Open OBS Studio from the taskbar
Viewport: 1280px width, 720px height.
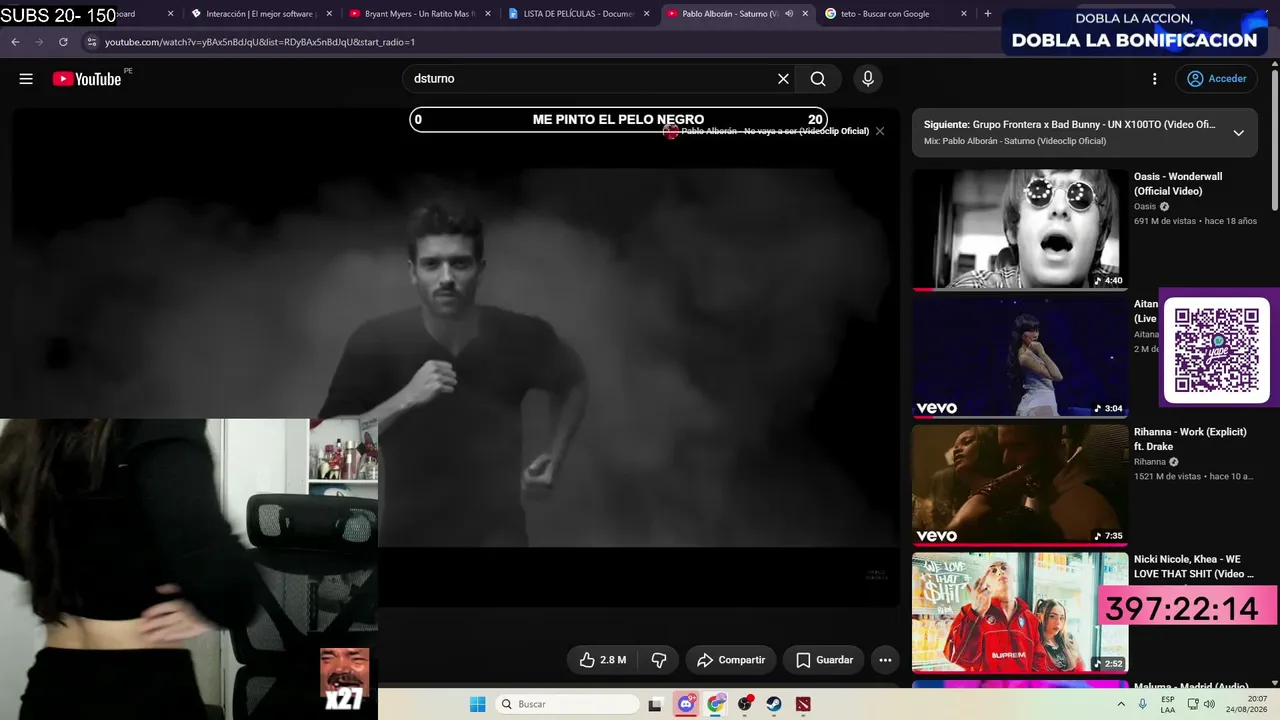[x=745, y=704]
